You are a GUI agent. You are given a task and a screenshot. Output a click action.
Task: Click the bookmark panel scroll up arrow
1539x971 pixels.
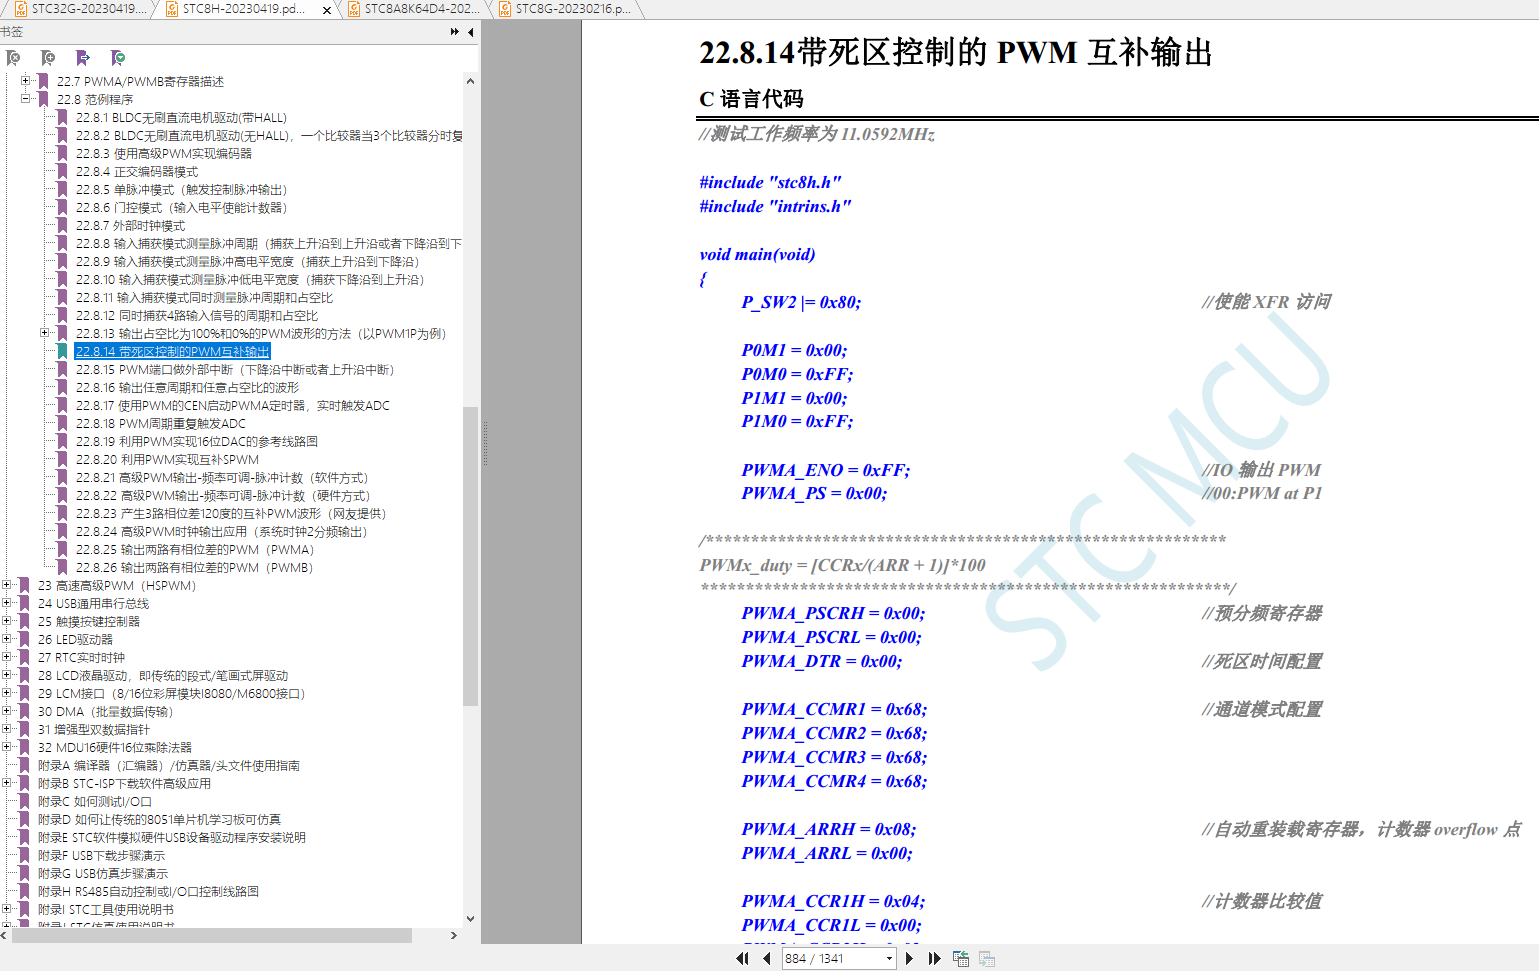coord(470,81)
